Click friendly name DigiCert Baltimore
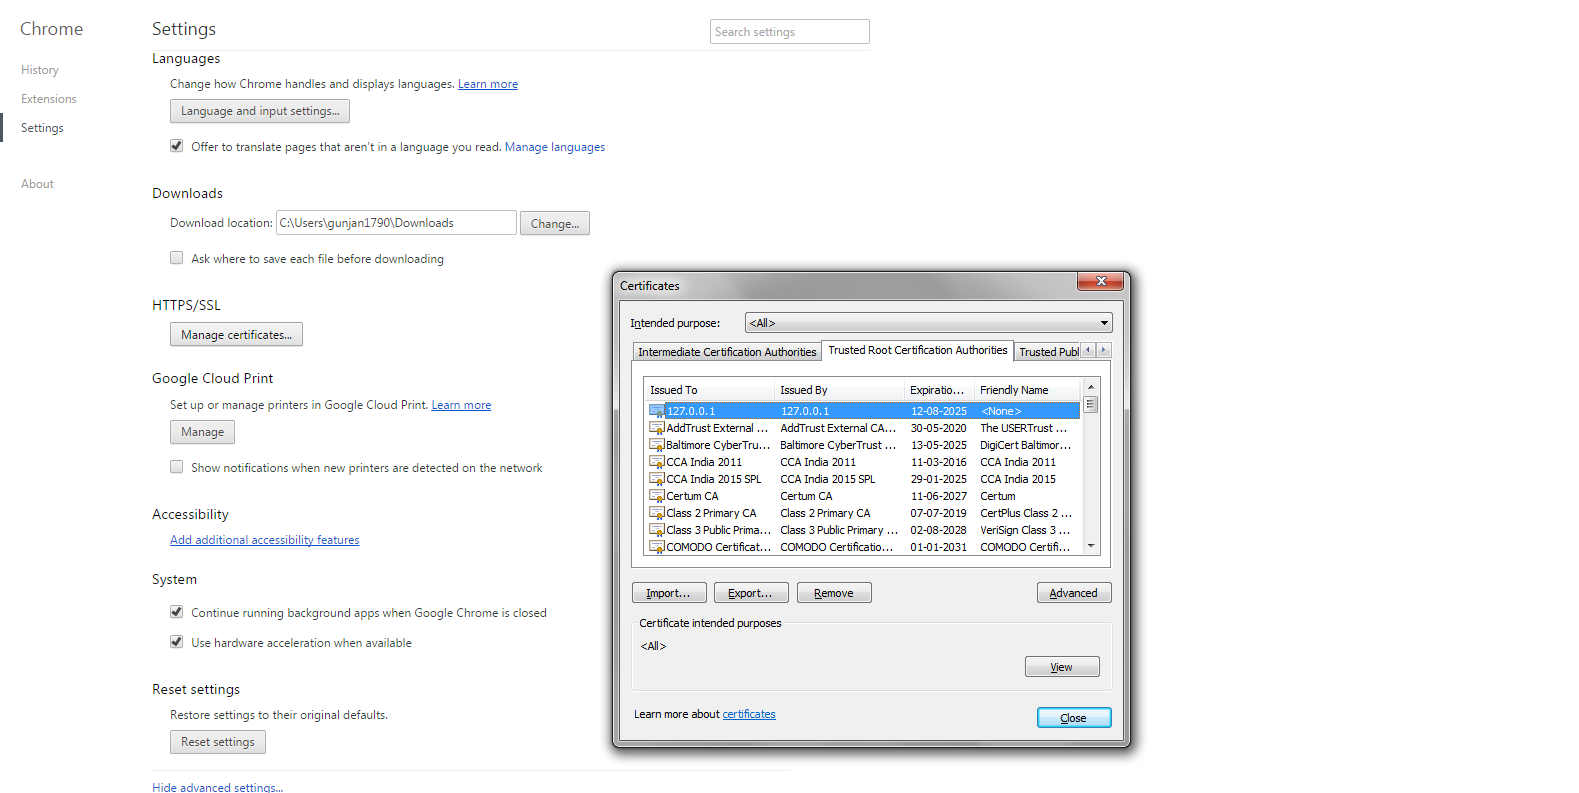1579x793 pixels. tap(1025, 445)
